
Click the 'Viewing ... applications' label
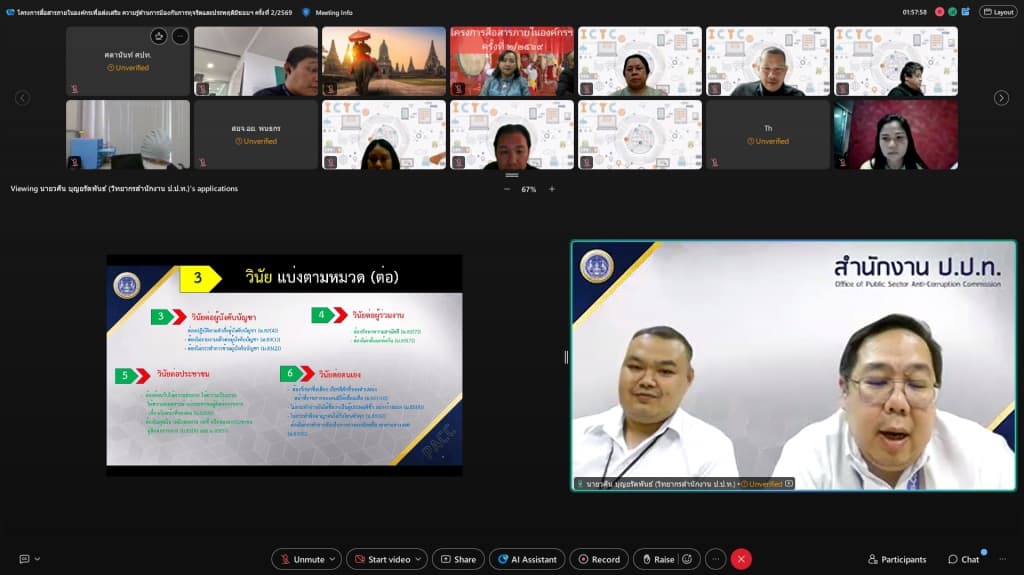click(124, 189)
